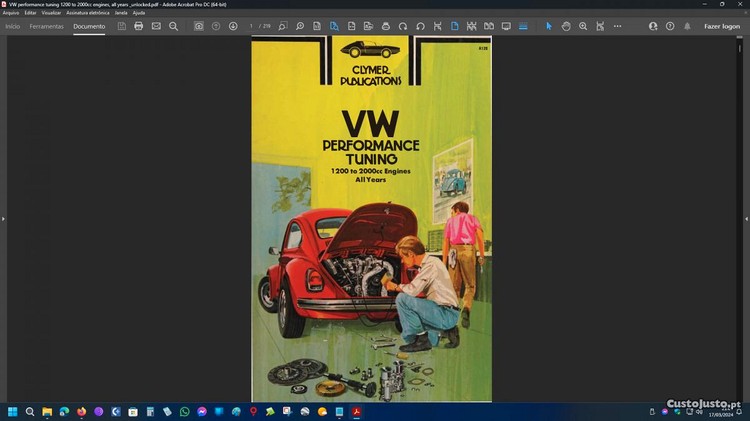Click the Save disk icon

(122, 26)
